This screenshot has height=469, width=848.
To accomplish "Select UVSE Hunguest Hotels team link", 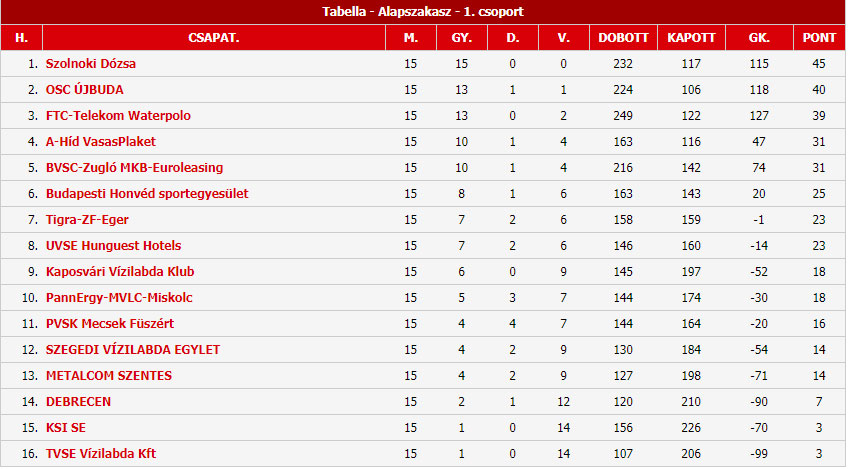I will tap(114, 246).
